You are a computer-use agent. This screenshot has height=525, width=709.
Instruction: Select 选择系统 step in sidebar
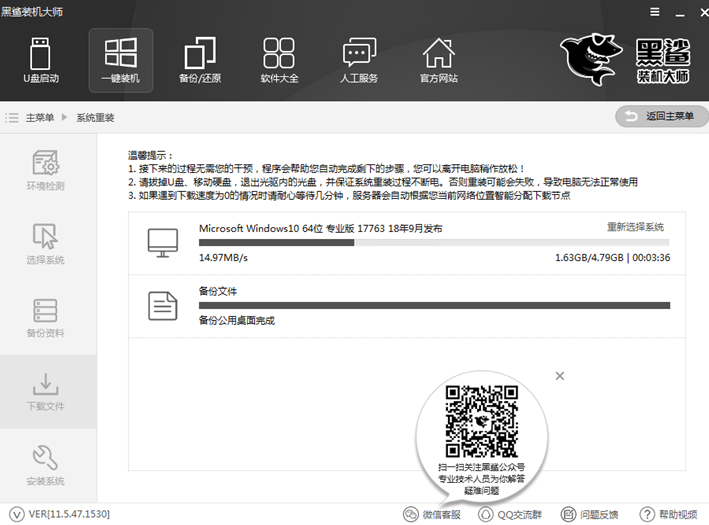point(46,244)
